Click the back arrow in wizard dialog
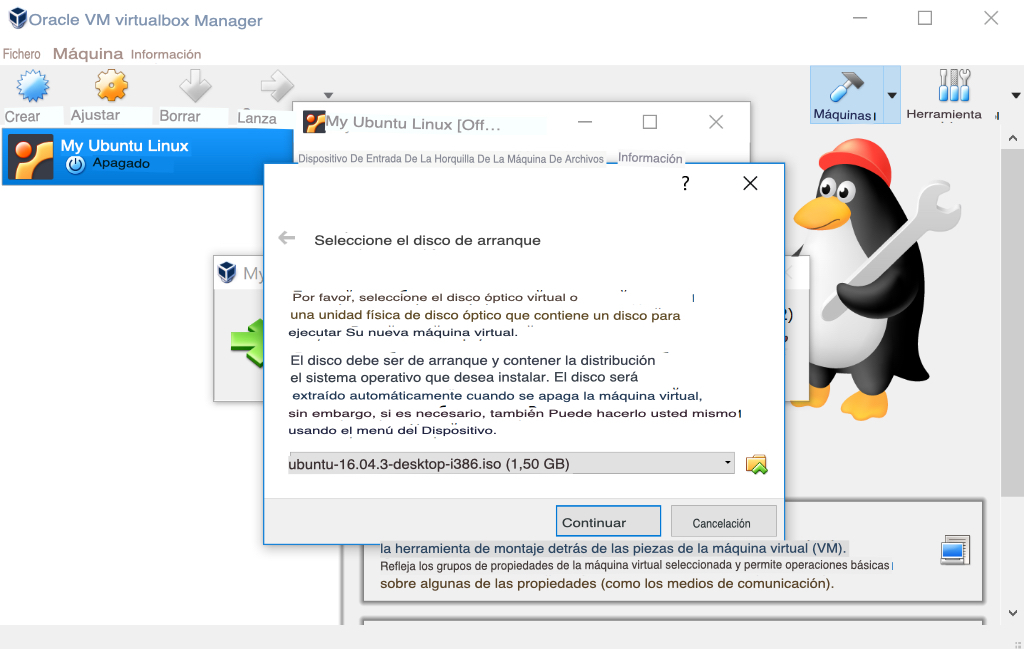 coord(287,238)
